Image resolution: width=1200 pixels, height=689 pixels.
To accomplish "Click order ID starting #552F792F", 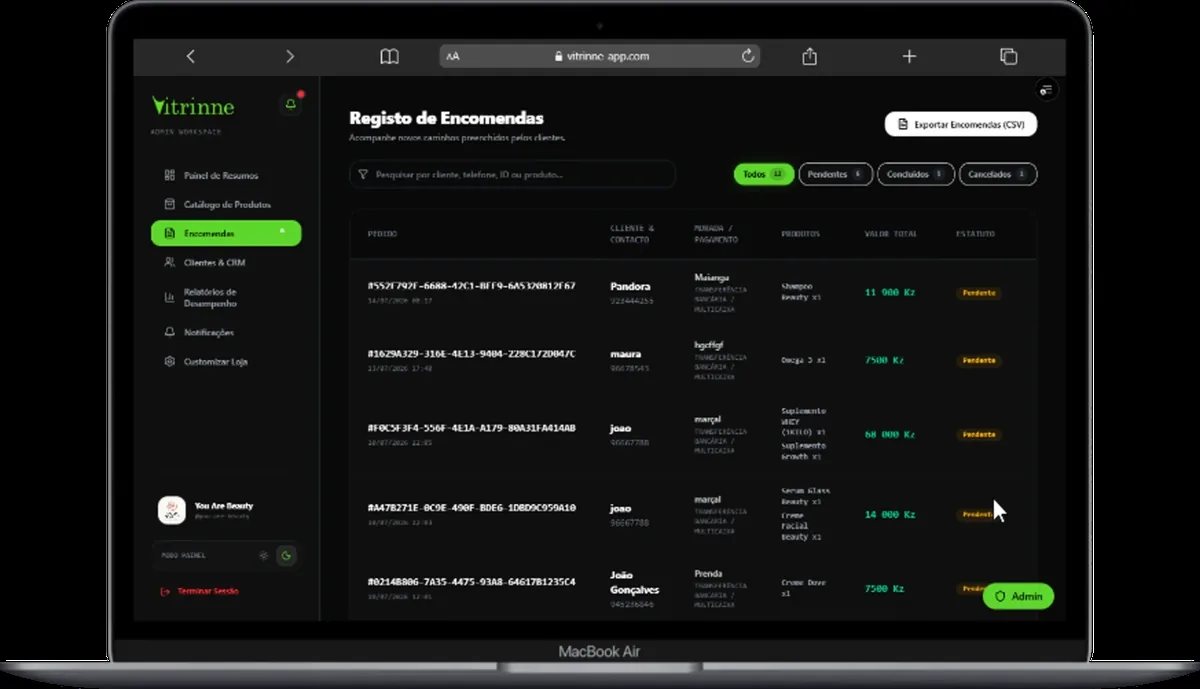I will pos(471,286).
